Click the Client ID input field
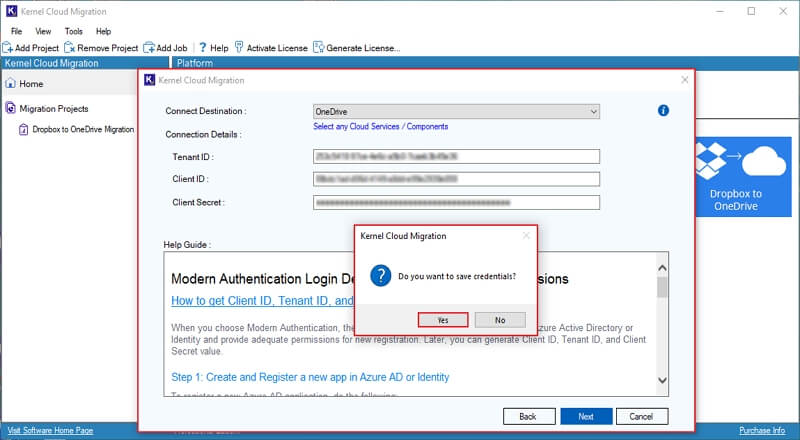 pos(456,179)
